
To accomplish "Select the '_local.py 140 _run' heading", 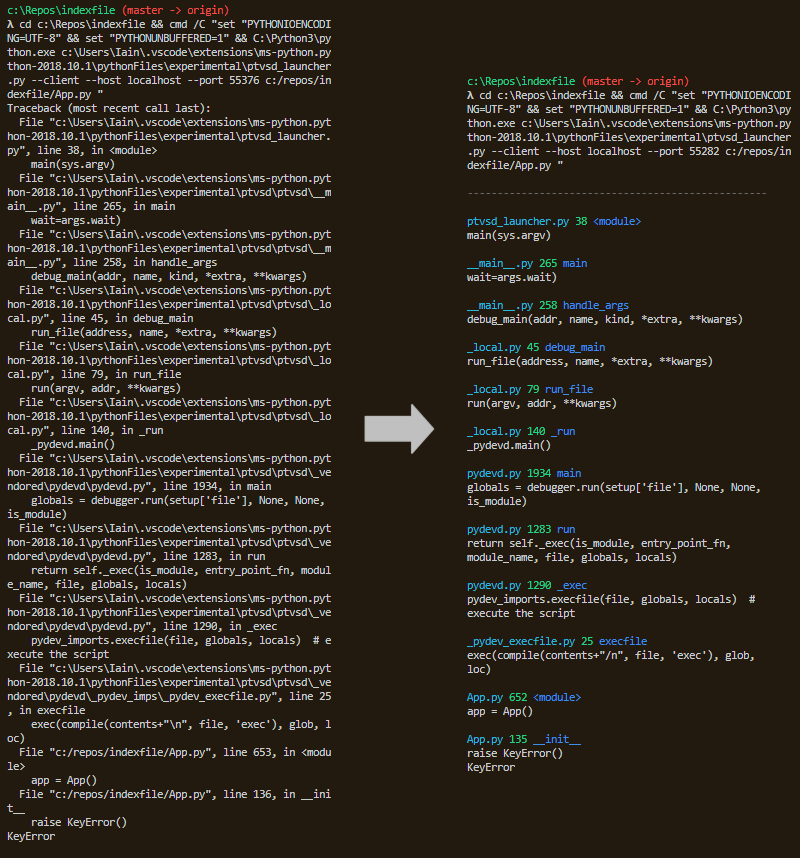I will (x=521, y=431).
